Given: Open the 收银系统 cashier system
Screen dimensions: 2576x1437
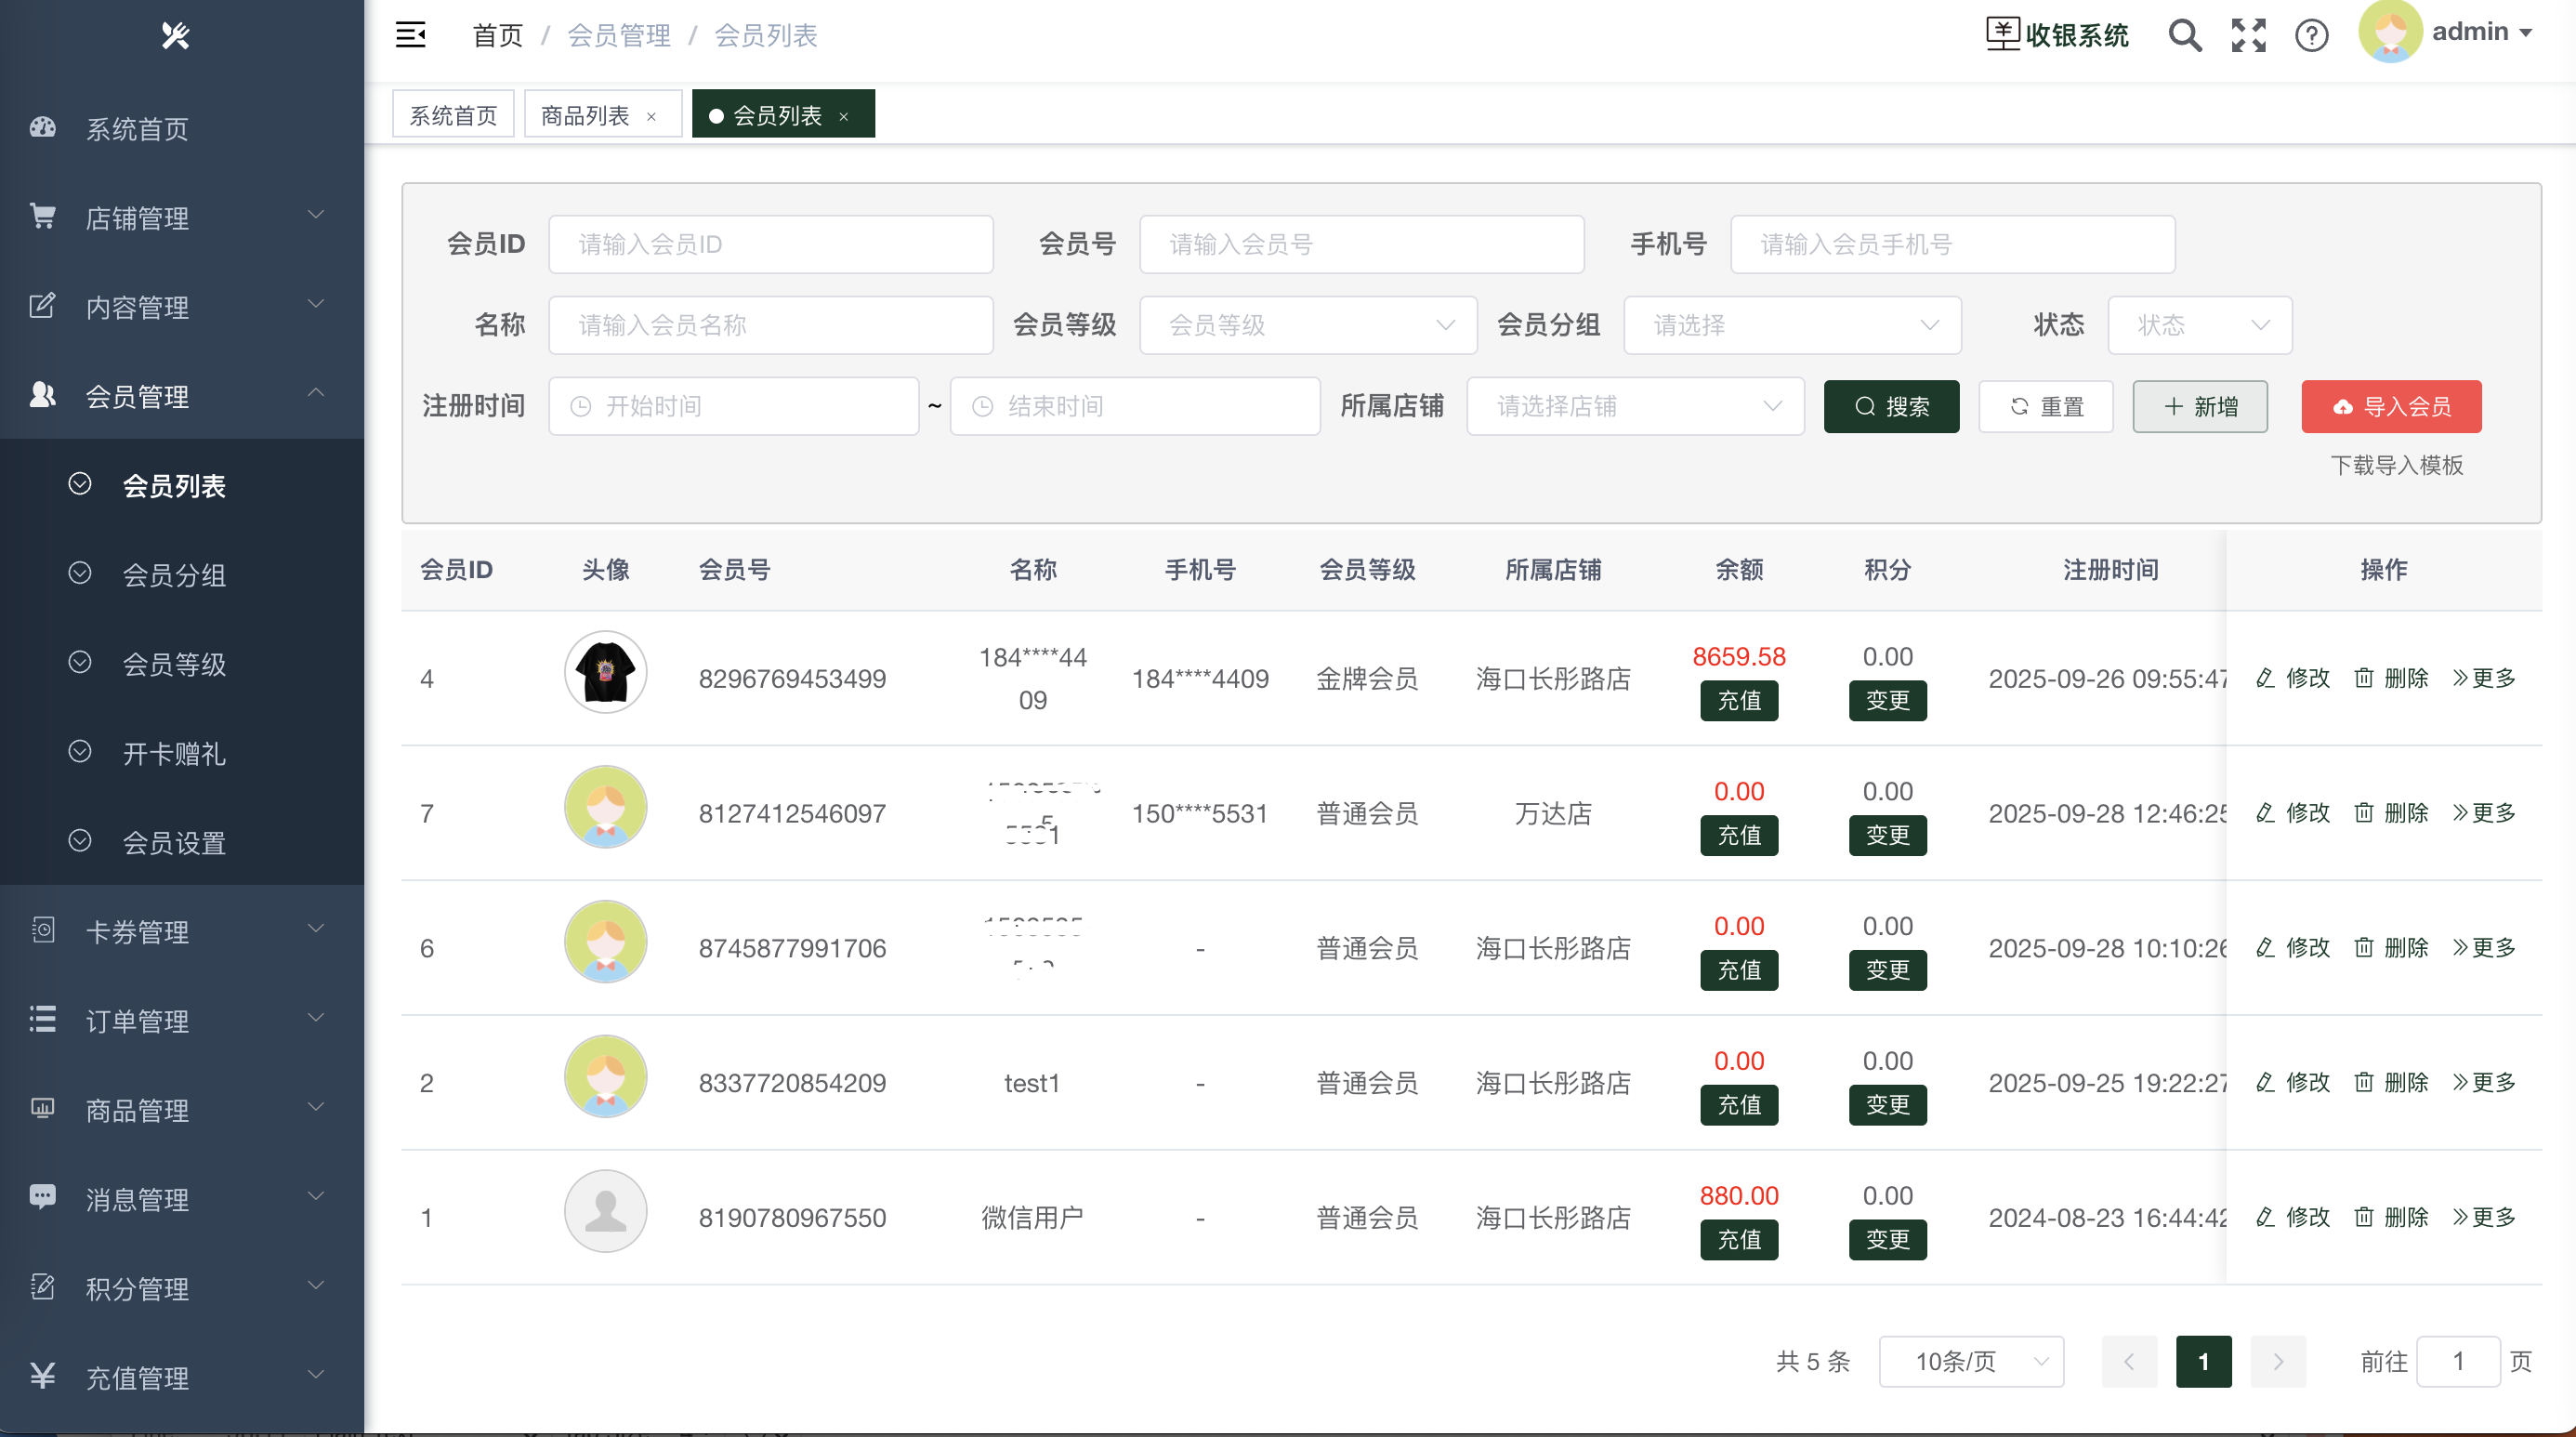Looking at the screenshot, I should pyautogui.click(x=2057, y=35).
